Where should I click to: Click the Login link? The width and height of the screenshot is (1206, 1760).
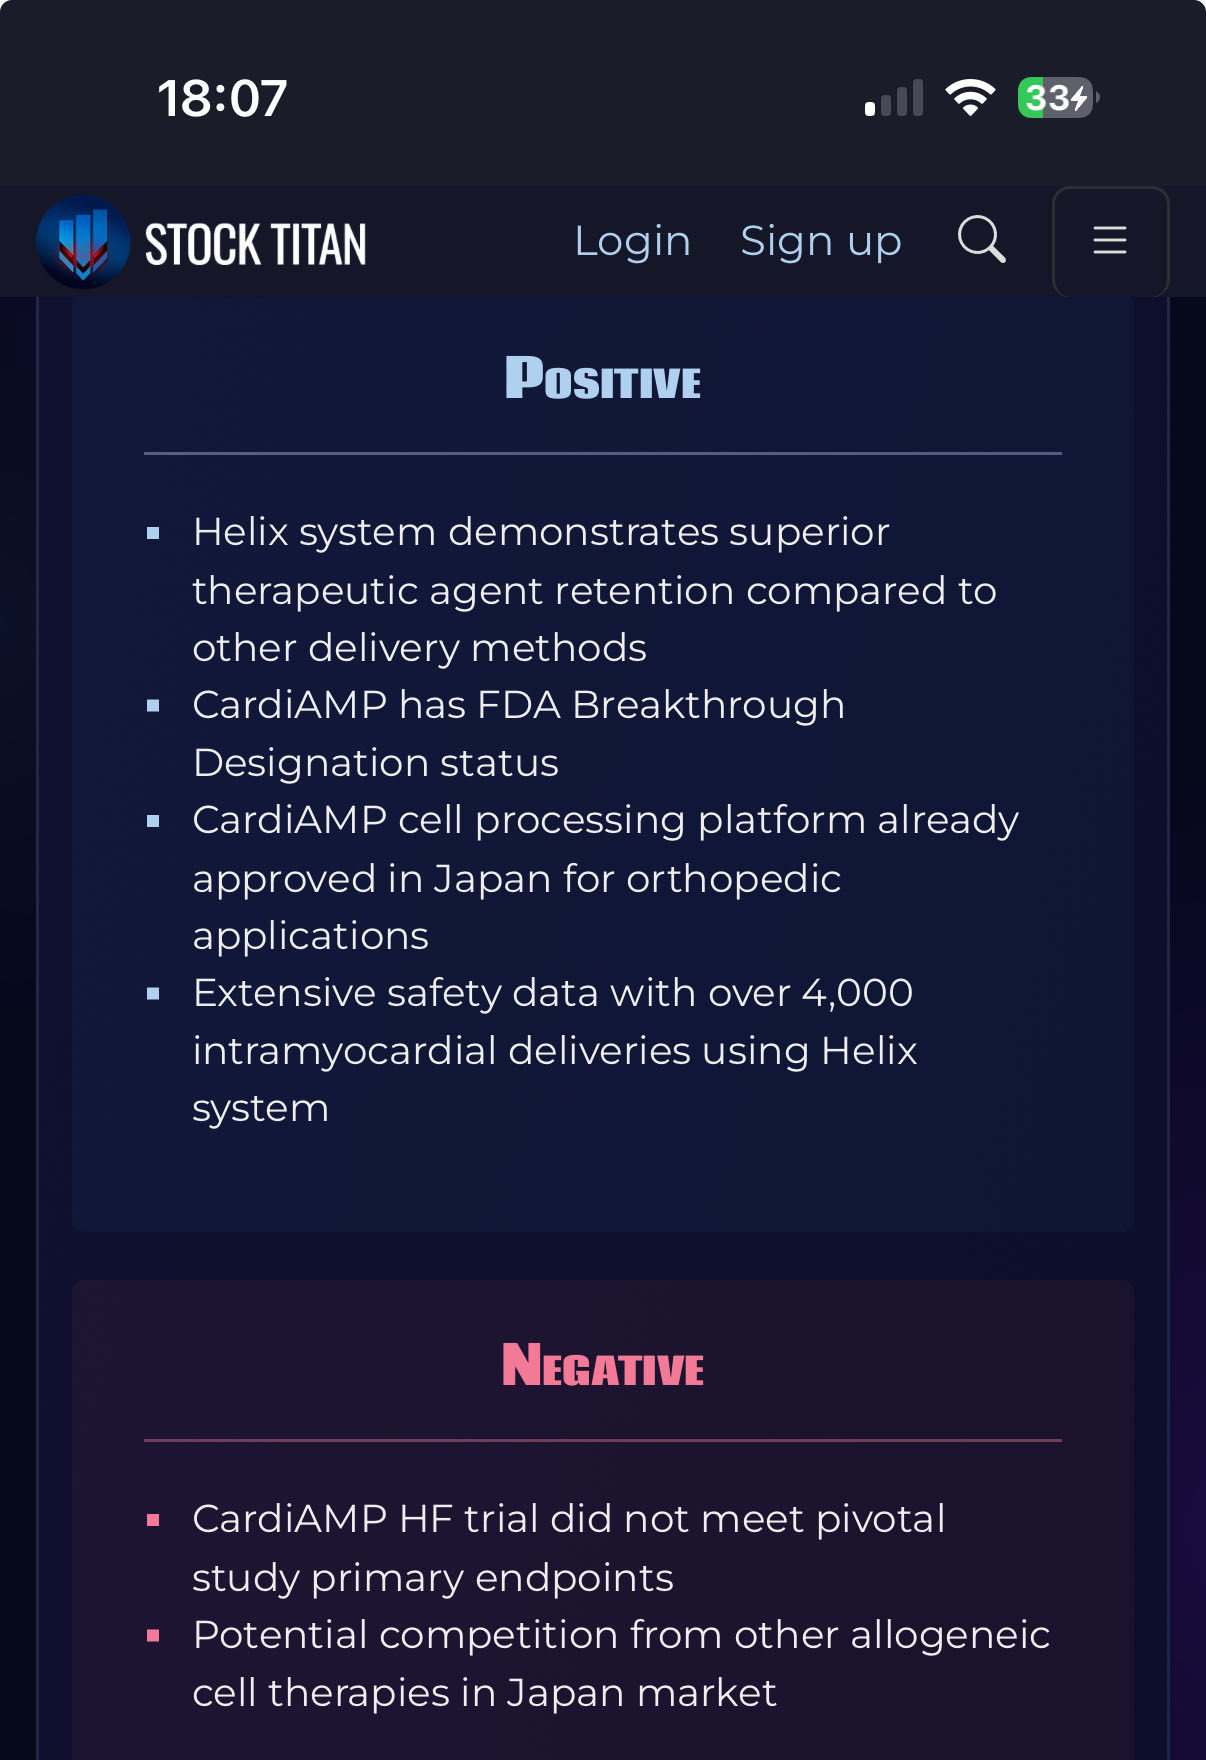tap(632, 241)
